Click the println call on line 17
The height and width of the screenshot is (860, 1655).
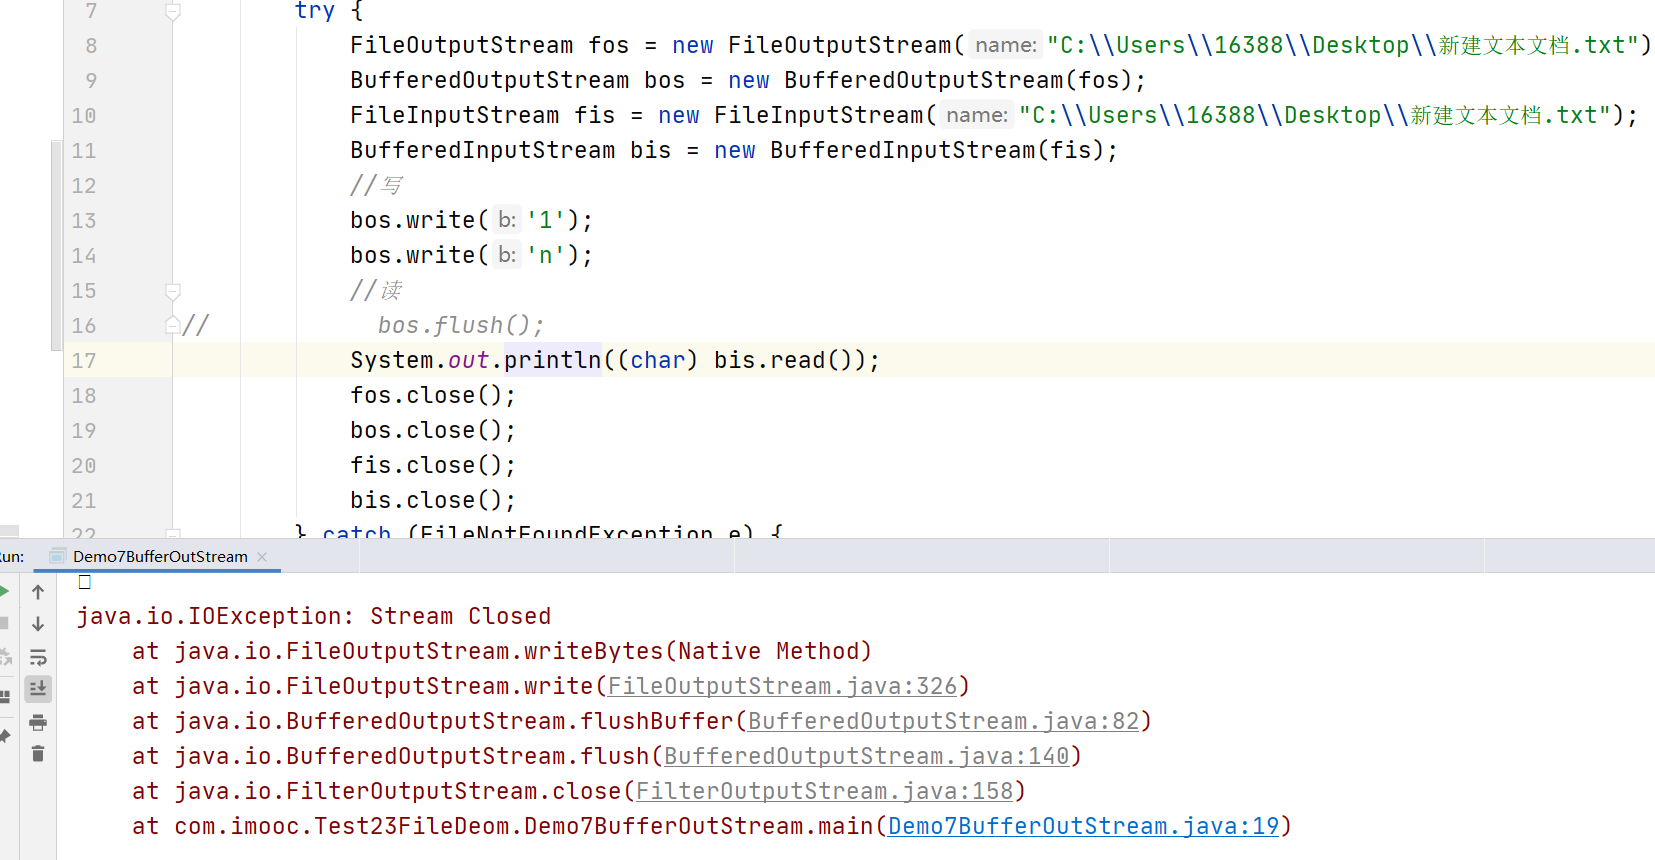[x=553, y=360]
